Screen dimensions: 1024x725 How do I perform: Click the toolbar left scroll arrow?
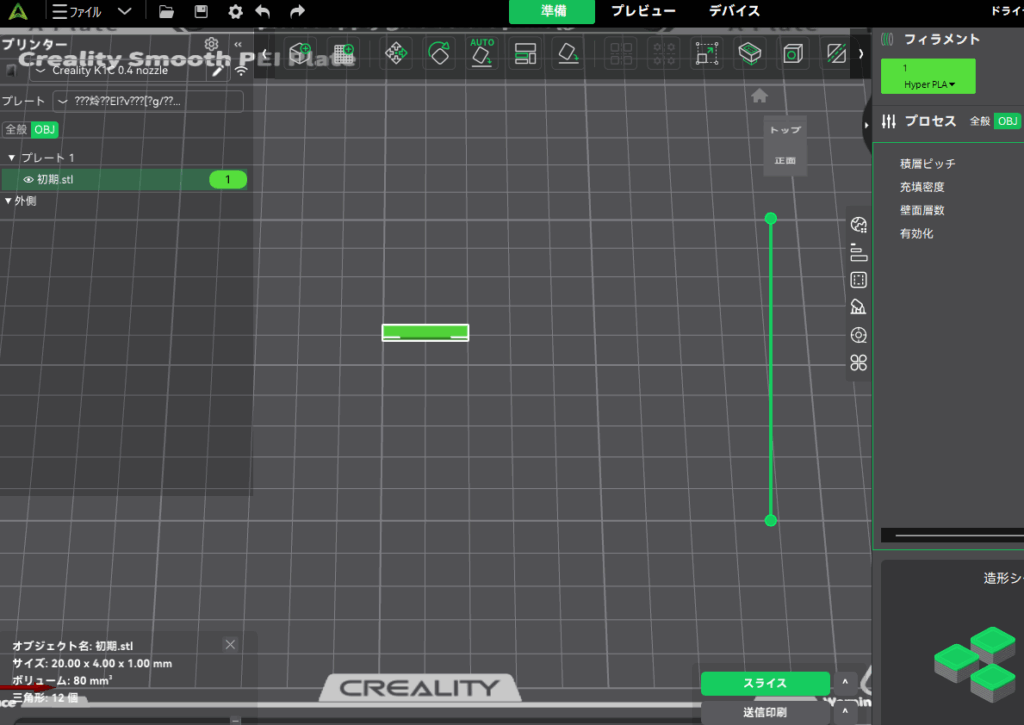[x=264, y=54]
